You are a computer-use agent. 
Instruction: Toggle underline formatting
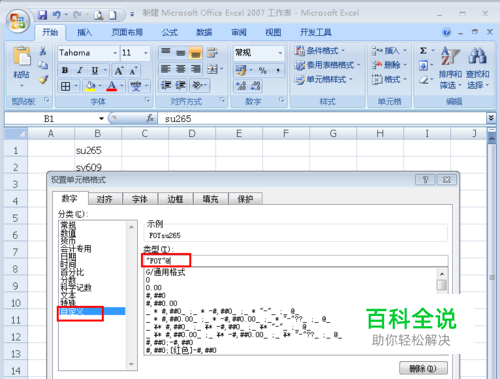(x=95, y=70)
